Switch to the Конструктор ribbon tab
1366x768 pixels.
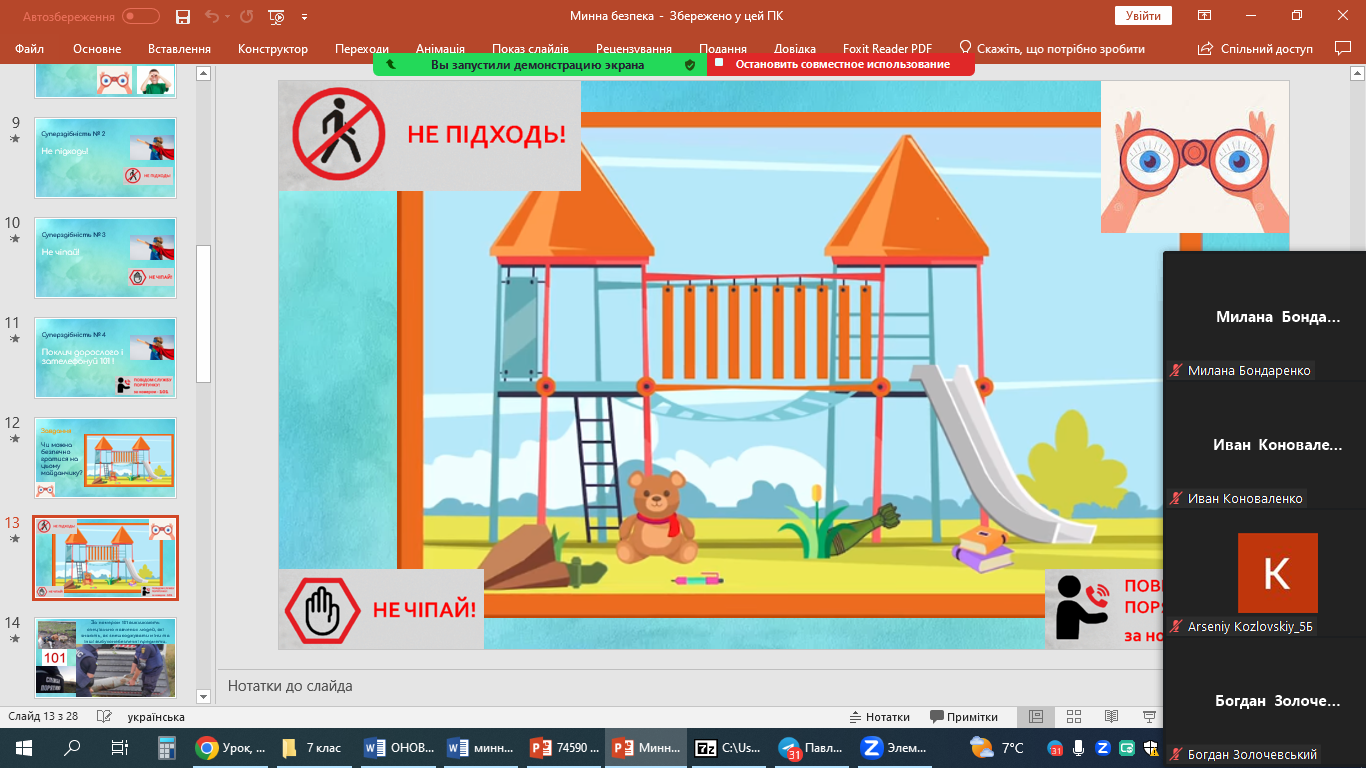pos(273,48)
